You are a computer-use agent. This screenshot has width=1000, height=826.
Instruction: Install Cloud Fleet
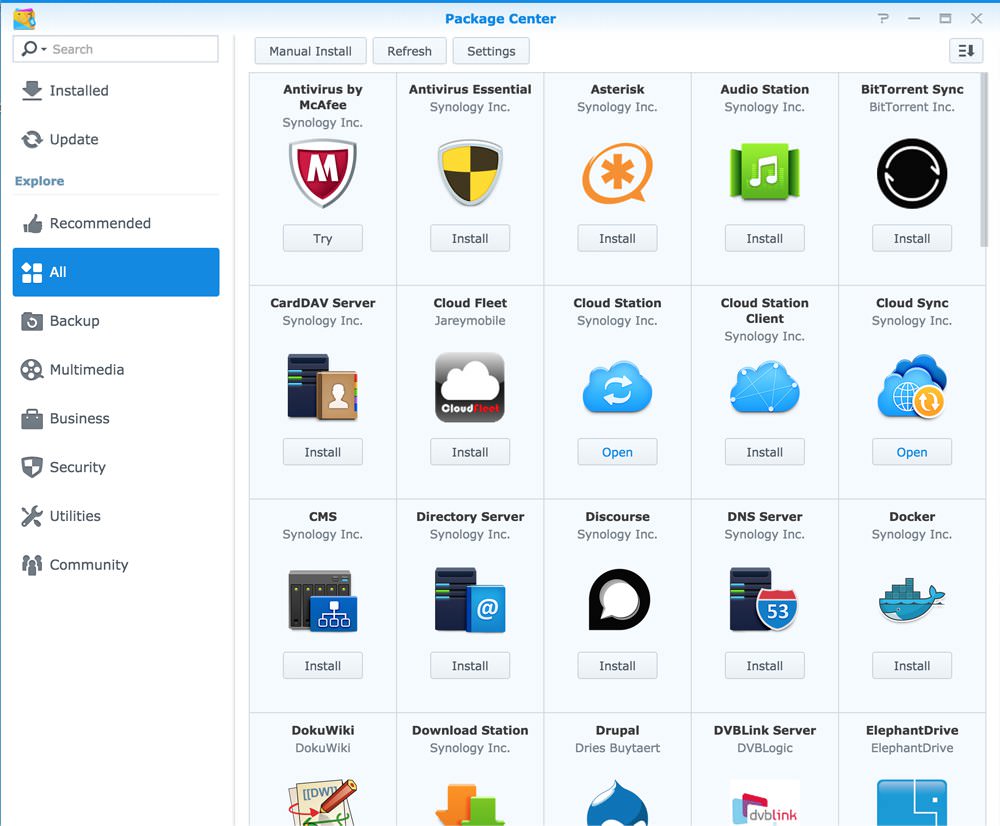point(470,452)
